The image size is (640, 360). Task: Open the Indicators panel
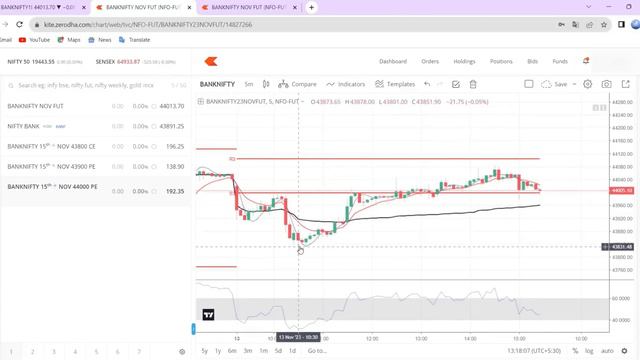click(x=346, y=84)
